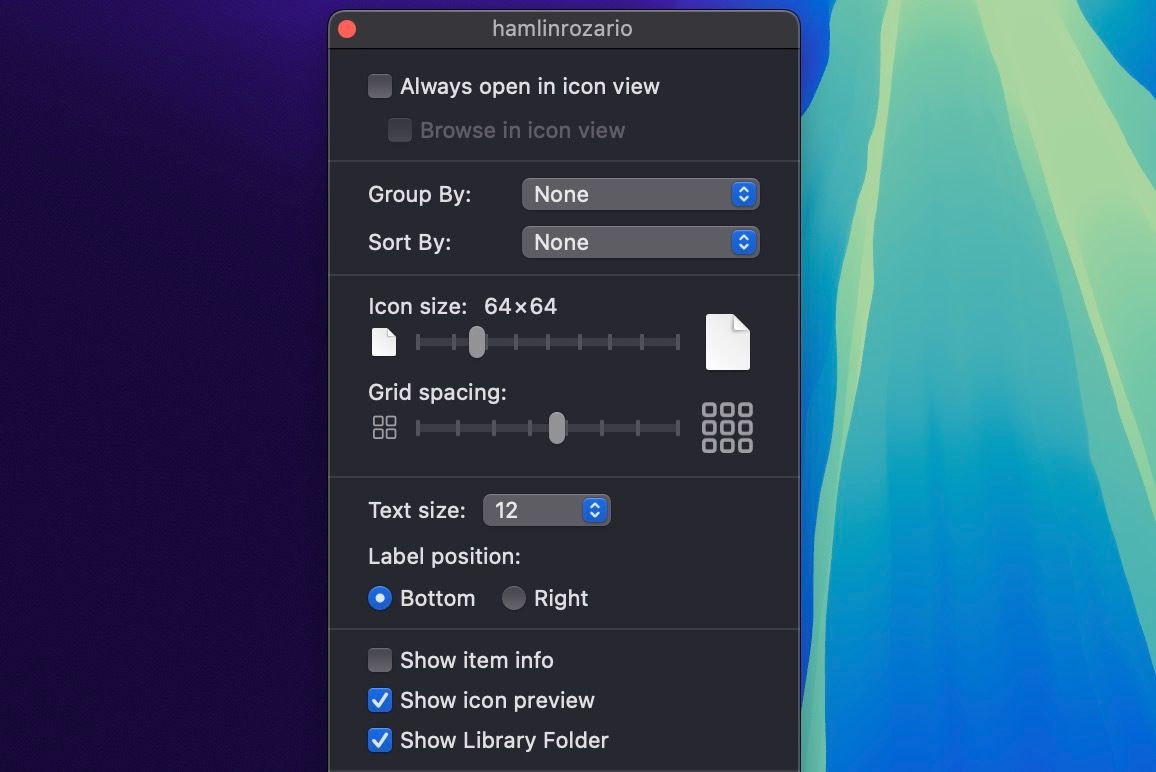Click the stepper arrows on Text size menu

point(594,510)
